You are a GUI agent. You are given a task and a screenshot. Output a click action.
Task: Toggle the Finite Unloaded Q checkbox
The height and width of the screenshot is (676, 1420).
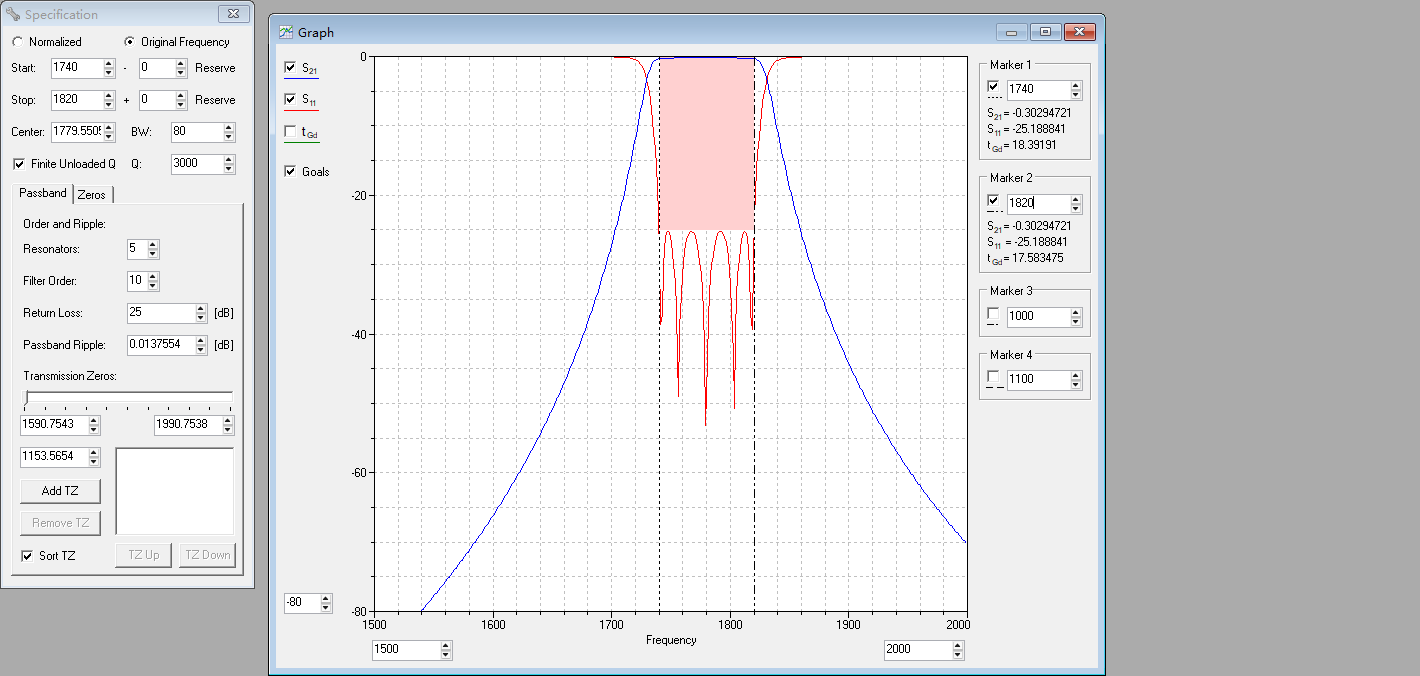[x=19, y=164]
